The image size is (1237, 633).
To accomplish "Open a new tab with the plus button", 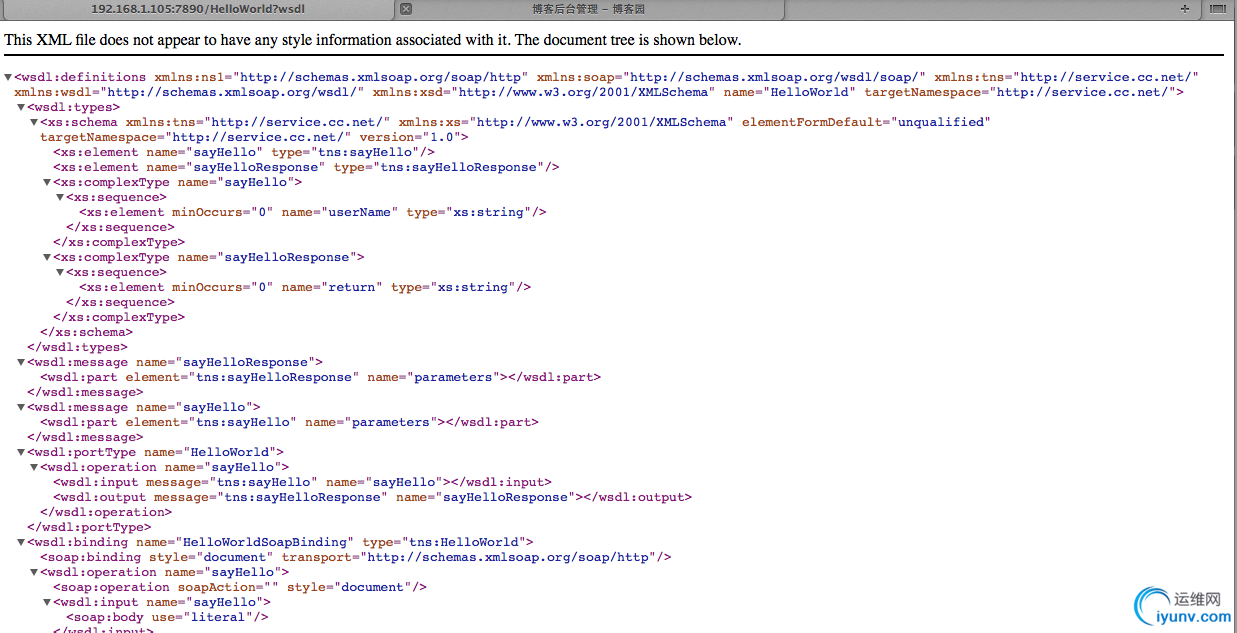I will tap(1185, 8).
